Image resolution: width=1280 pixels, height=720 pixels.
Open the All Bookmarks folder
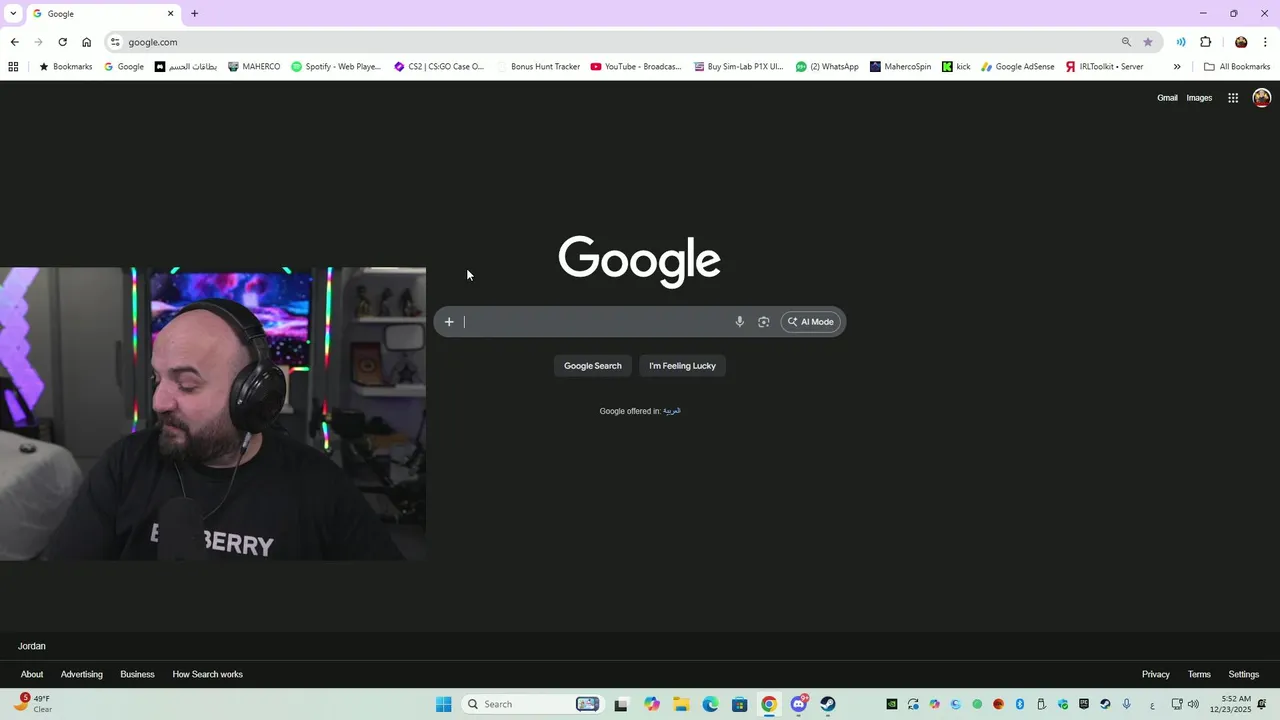tap(1237, 67)
